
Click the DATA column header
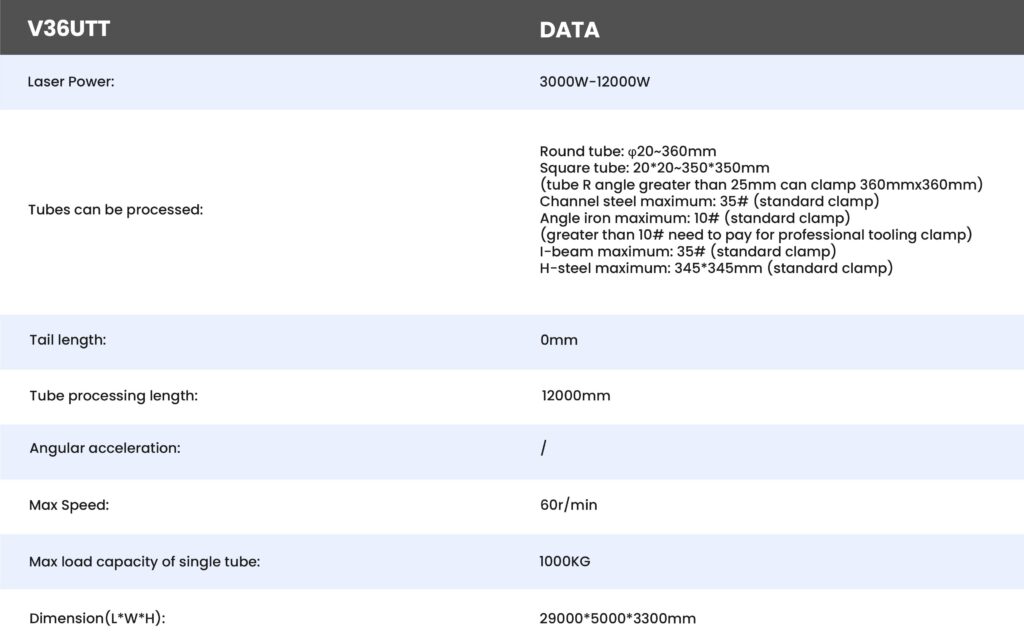569,30
